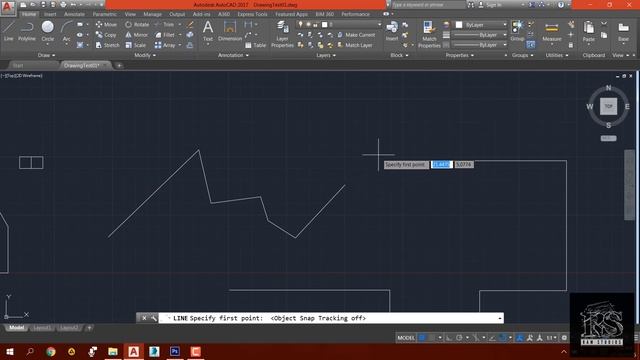Expand the Annotation panel
Viewport: 640px width, 360px height.
pyautogui.click(x=233, y=55)
